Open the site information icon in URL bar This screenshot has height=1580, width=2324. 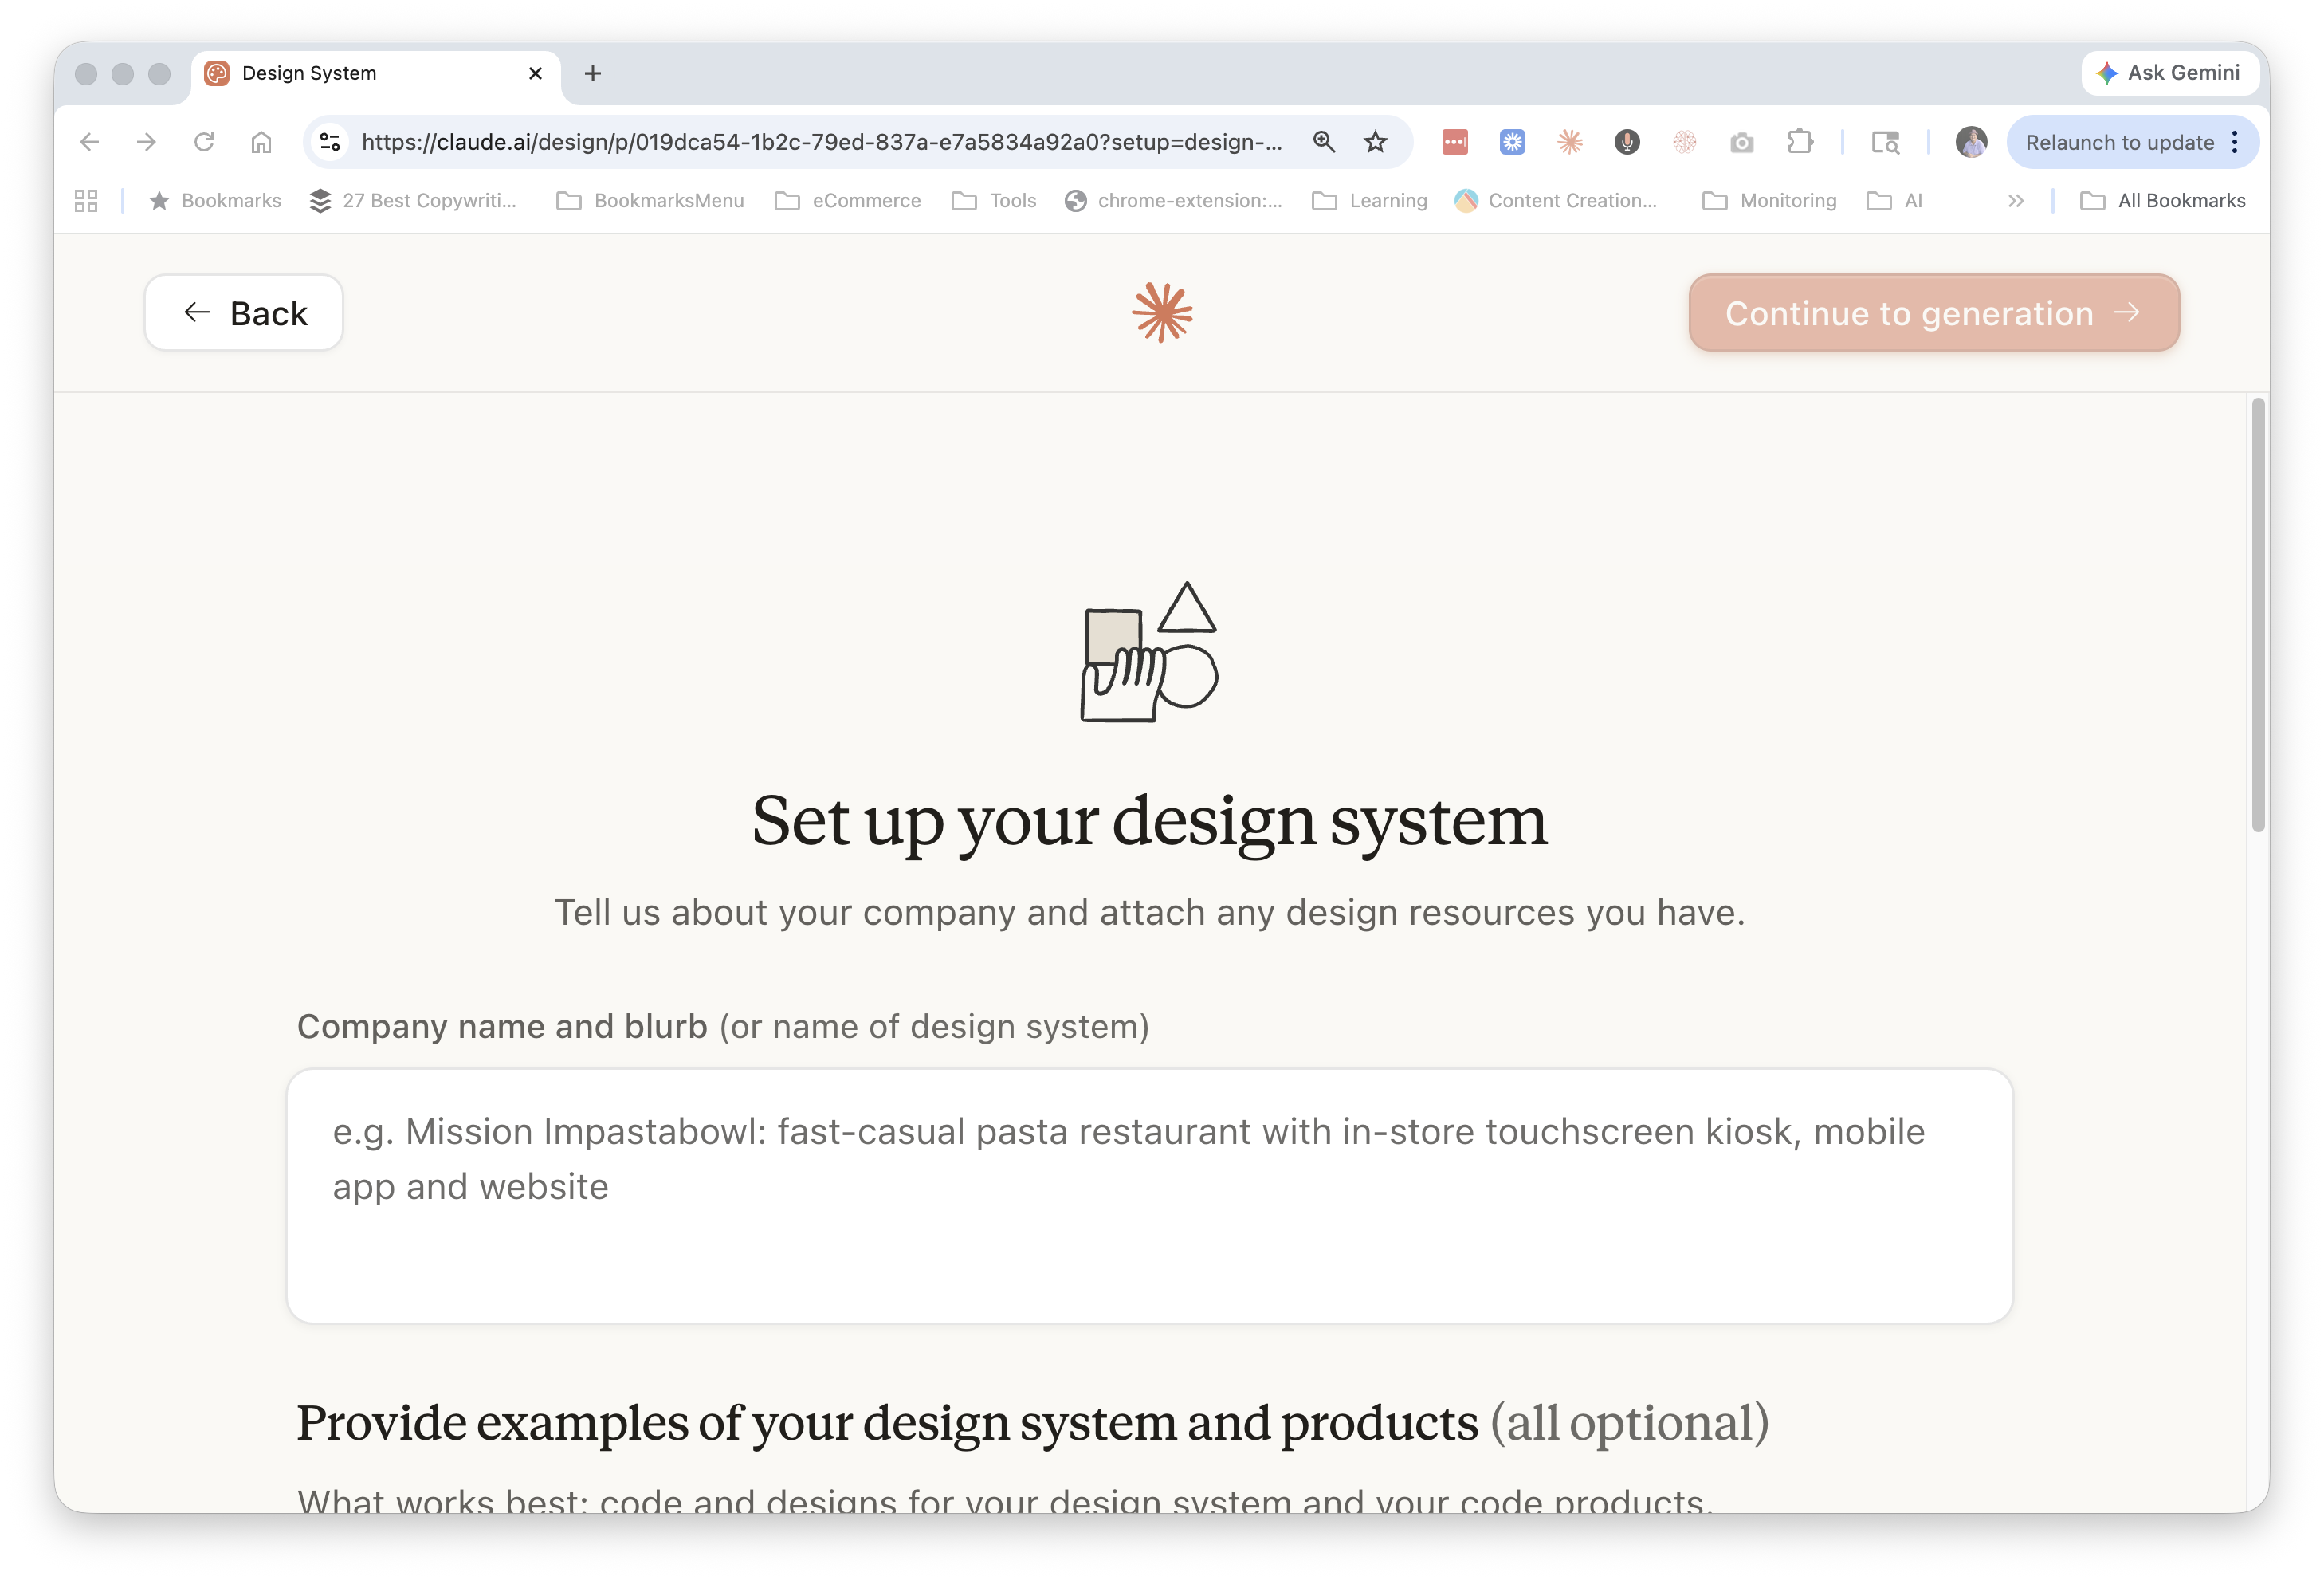330,142
